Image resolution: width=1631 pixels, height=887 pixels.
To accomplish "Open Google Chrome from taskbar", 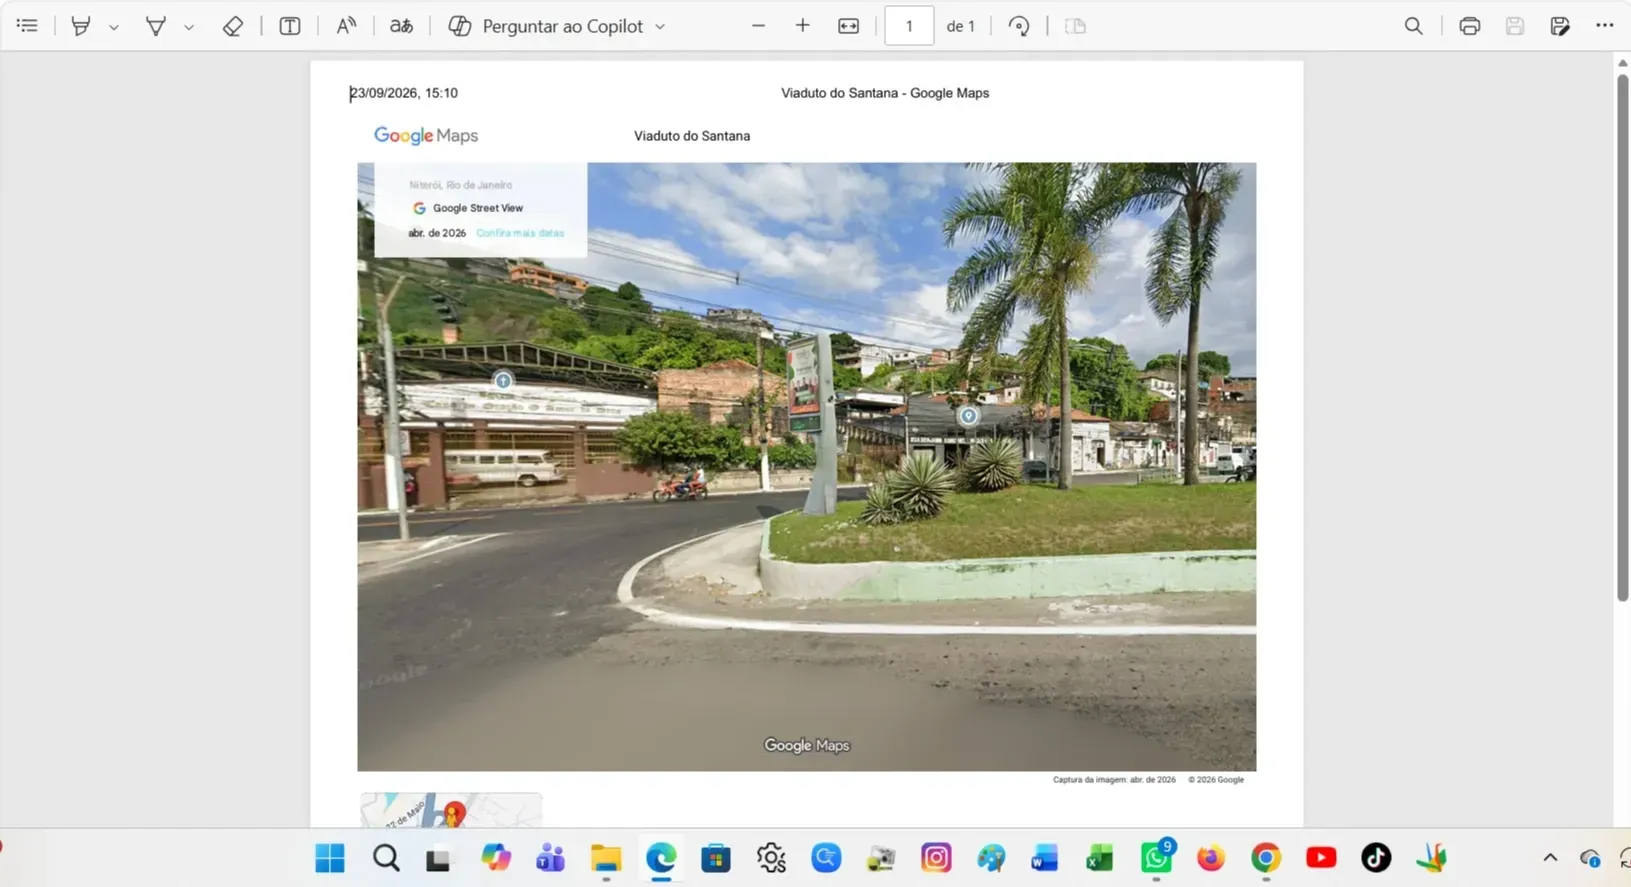I will pyautogui.click(x=1266, y=858).
